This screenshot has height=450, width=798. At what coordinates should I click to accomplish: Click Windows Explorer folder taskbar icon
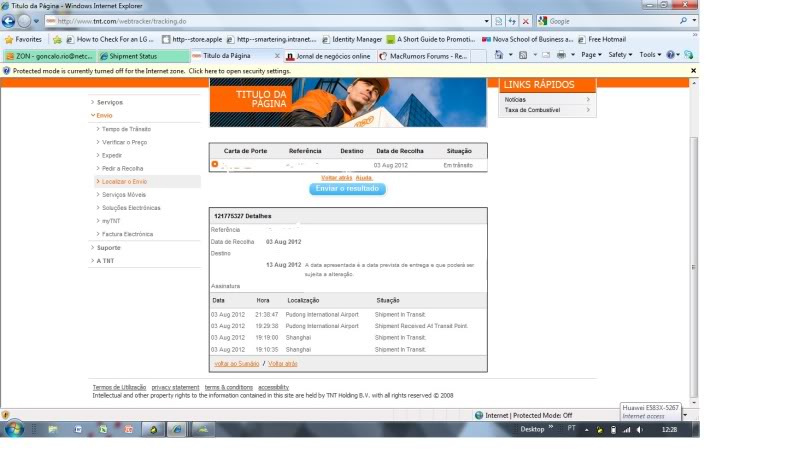click(x=53, y=430)
